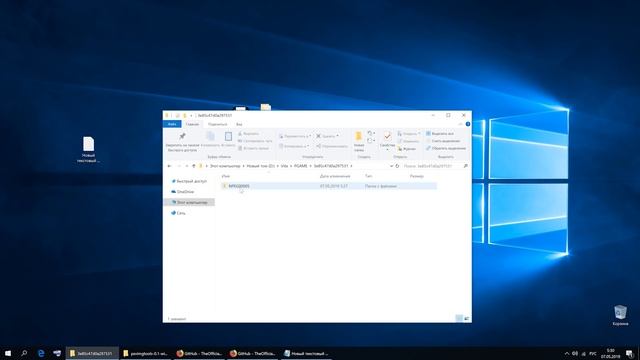Open the History (Журнал) item

click(x=407, y=149)
